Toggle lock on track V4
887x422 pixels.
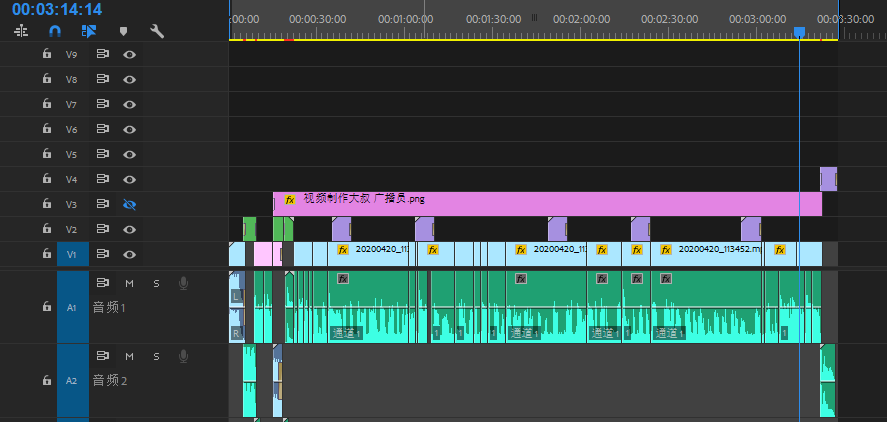(x=47, y=178)
